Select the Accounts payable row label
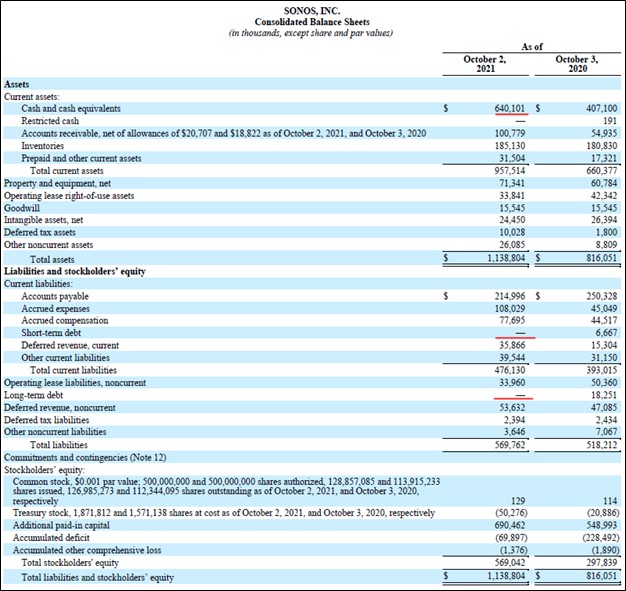 pyautogui.click(x=53, y=296)
